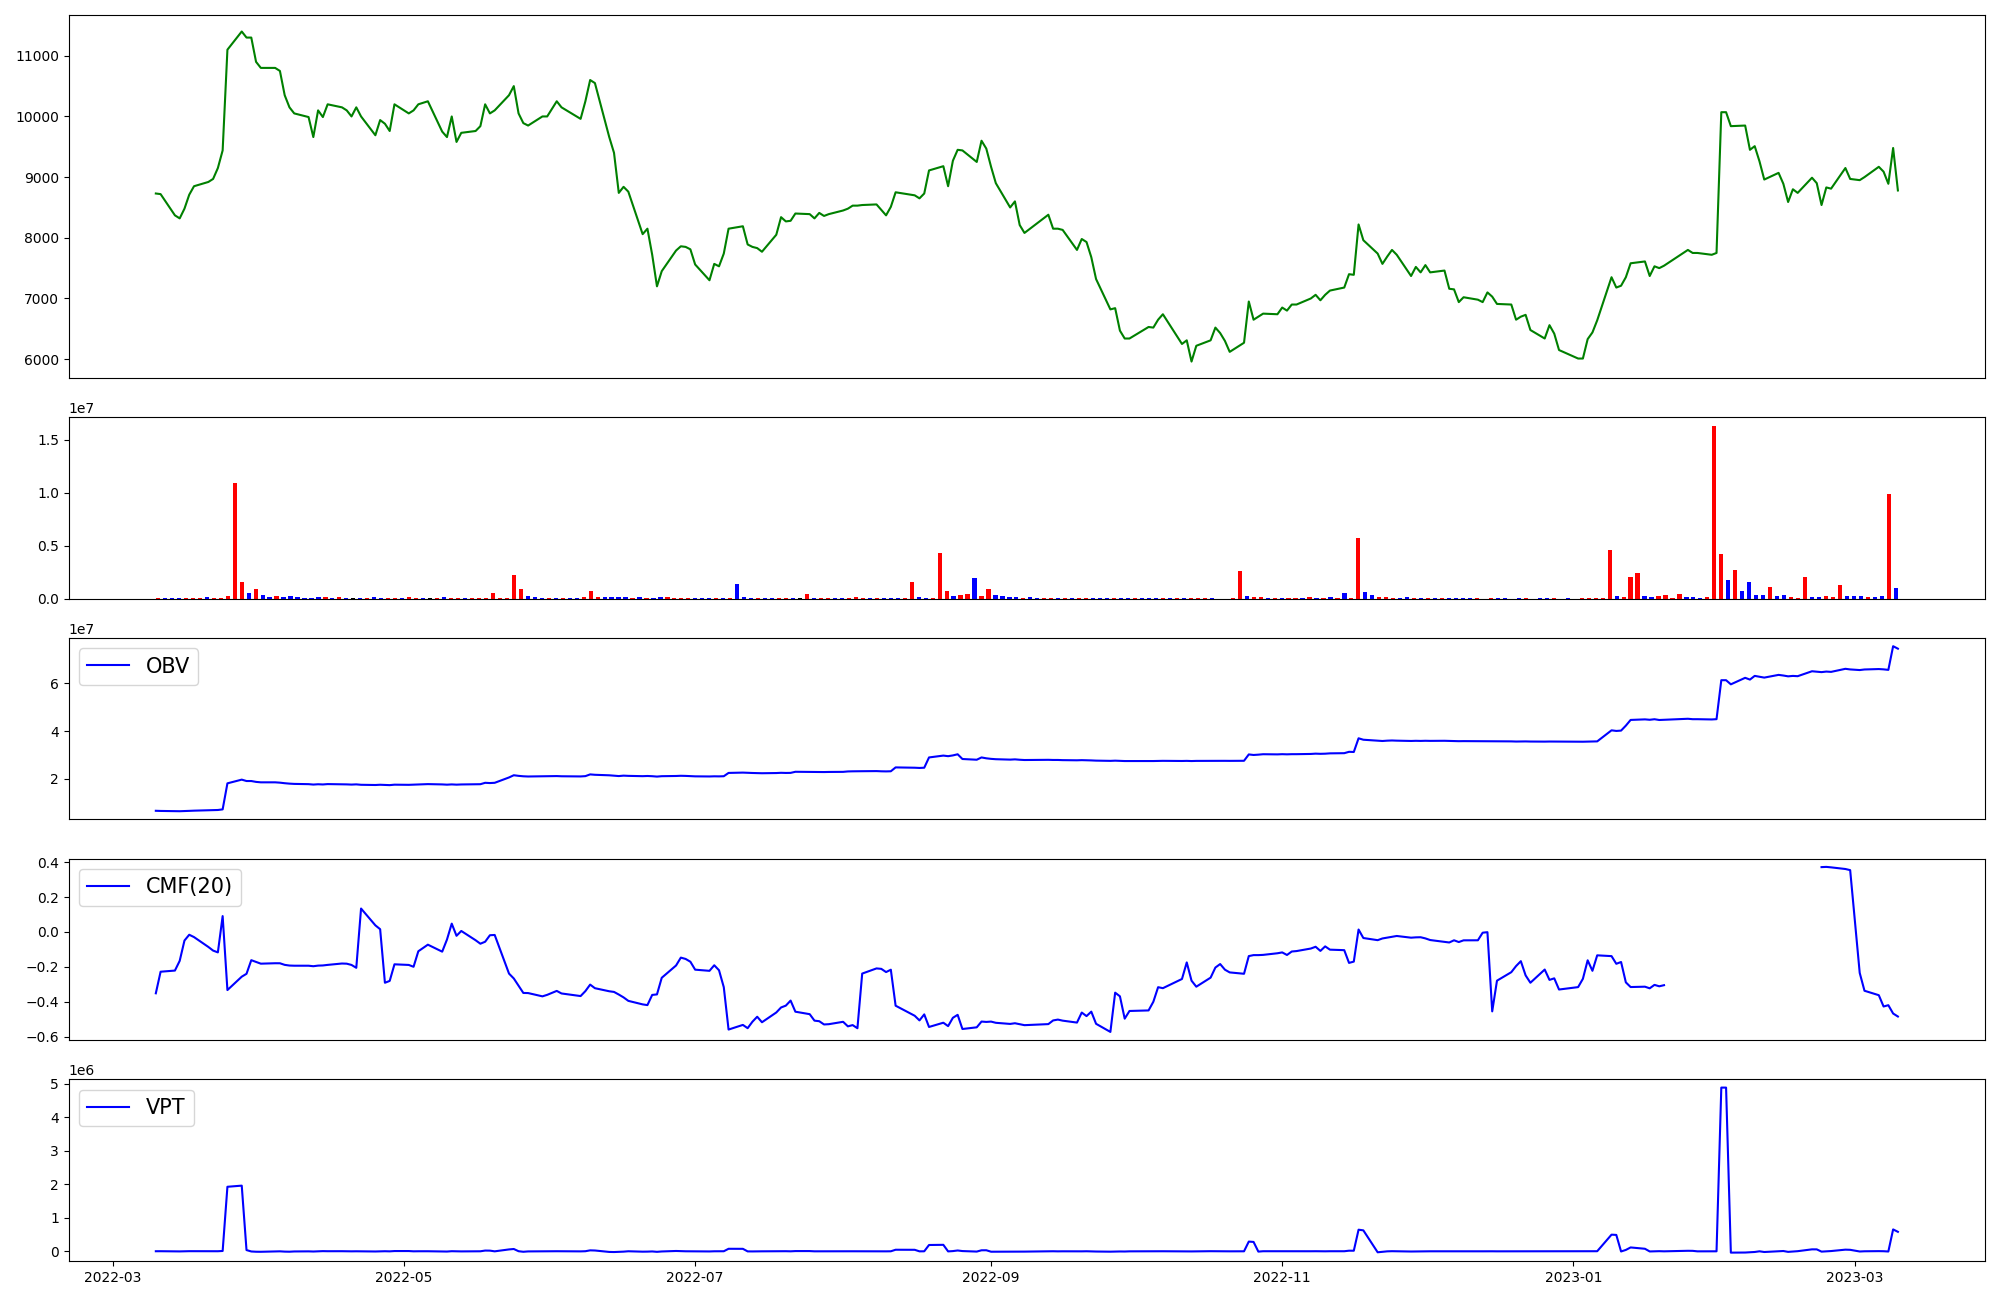Viewport: 2000px width, 1300px height.
Task: Click the 0.4 tick on the CMF axis
Action: [48, 863]
